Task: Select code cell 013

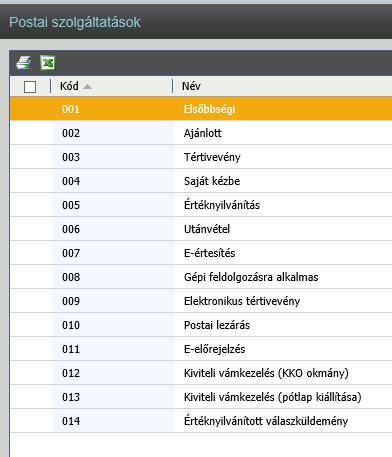Action: 71,397
